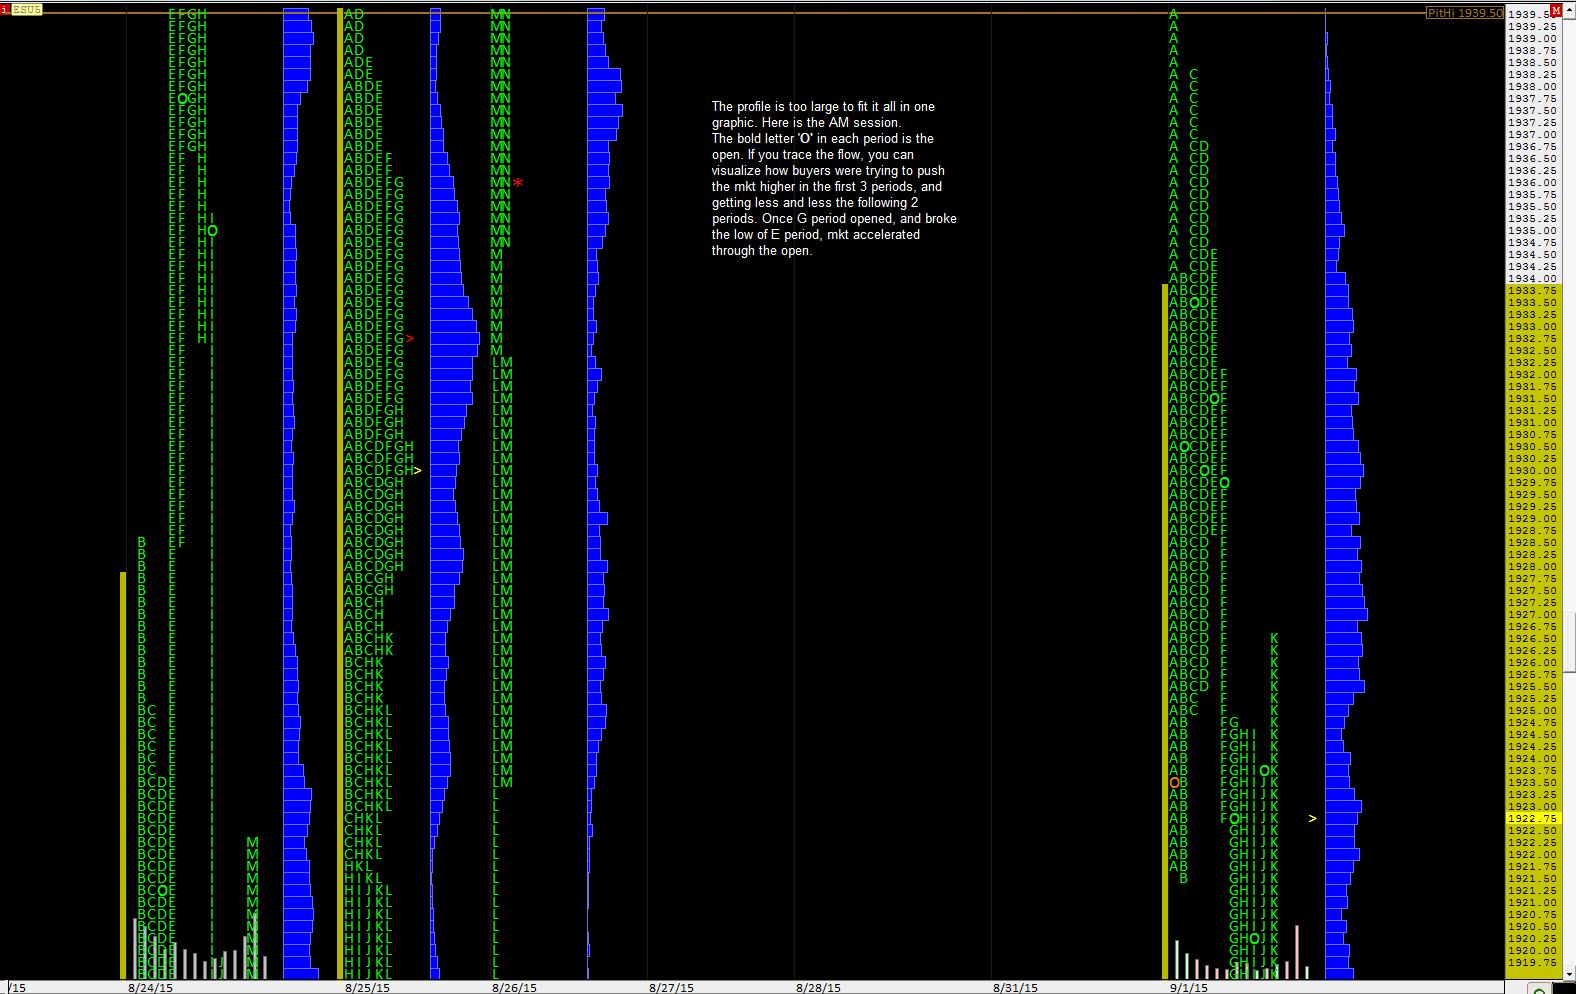Click the orange O open marker on 9/1 profile
This screenshot has height=994, width=1576.
point(1174,782)
